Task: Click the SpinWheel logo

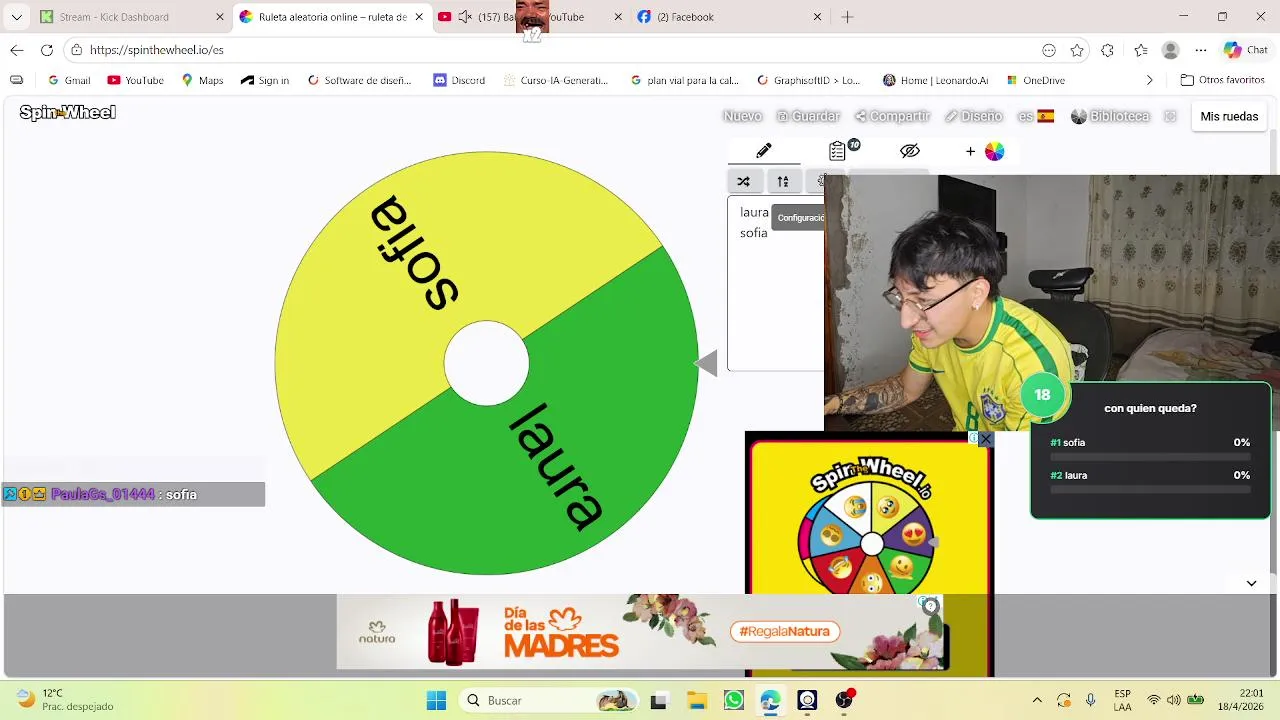Action: tap(68, 113)
